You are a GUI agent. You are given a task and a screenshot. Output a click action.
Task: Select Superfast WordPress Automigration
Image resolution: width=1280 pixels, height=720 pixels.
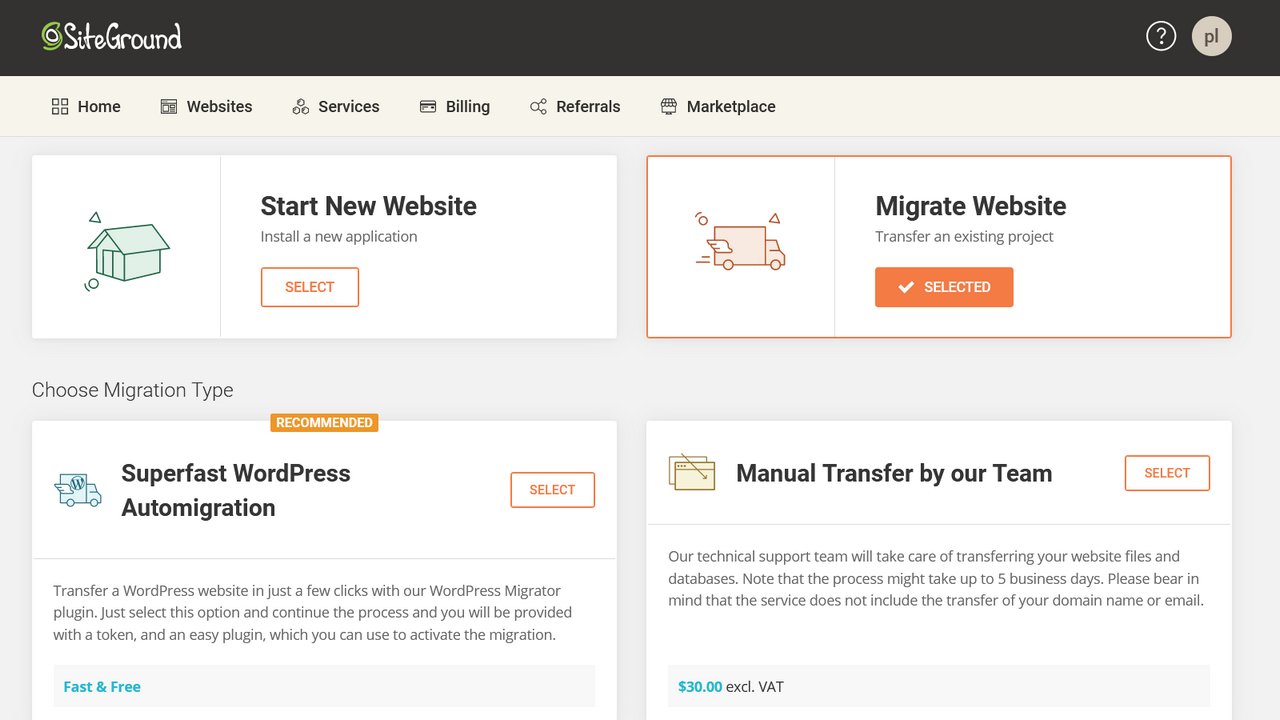pyautogui.click(x=552, y=490)
